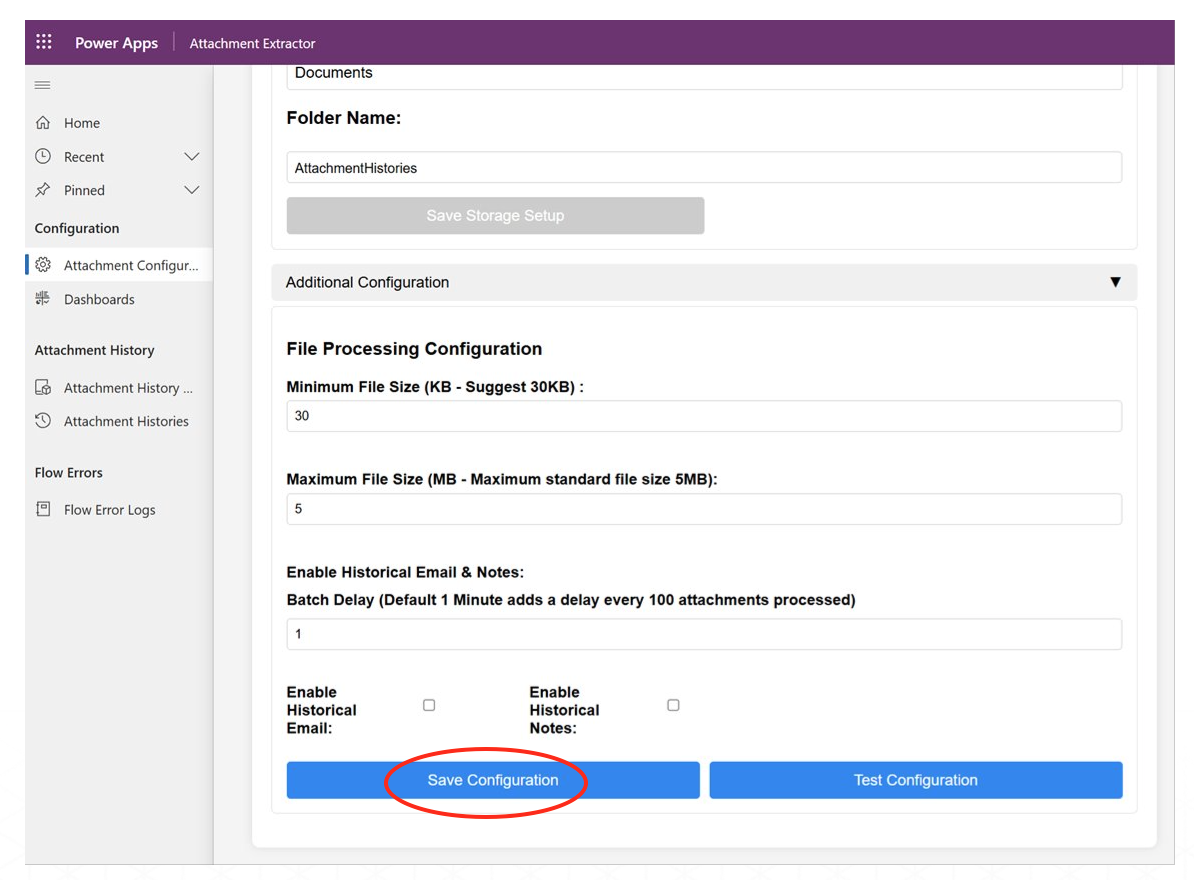The image size is (1194, 880).
Task: Click the Minimum File Size input field
Action: click(703, 416)
